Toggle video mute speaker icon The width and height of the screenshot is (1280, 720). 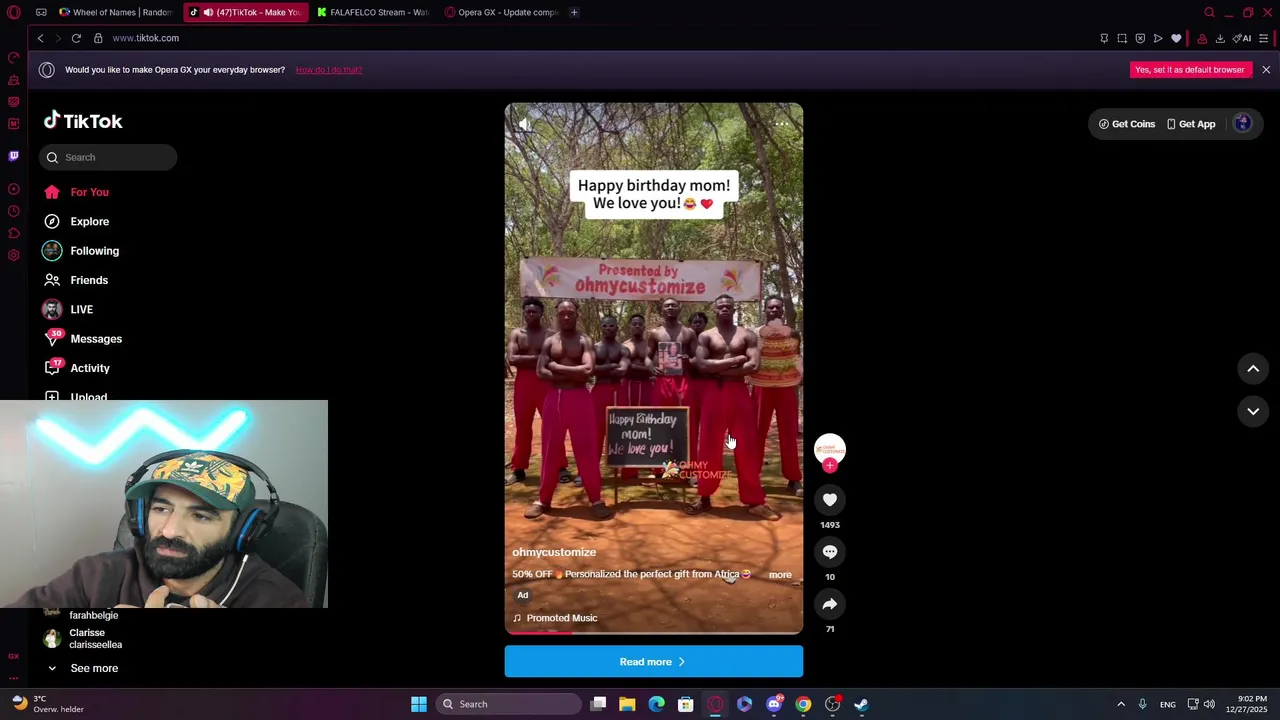[524, 124]
